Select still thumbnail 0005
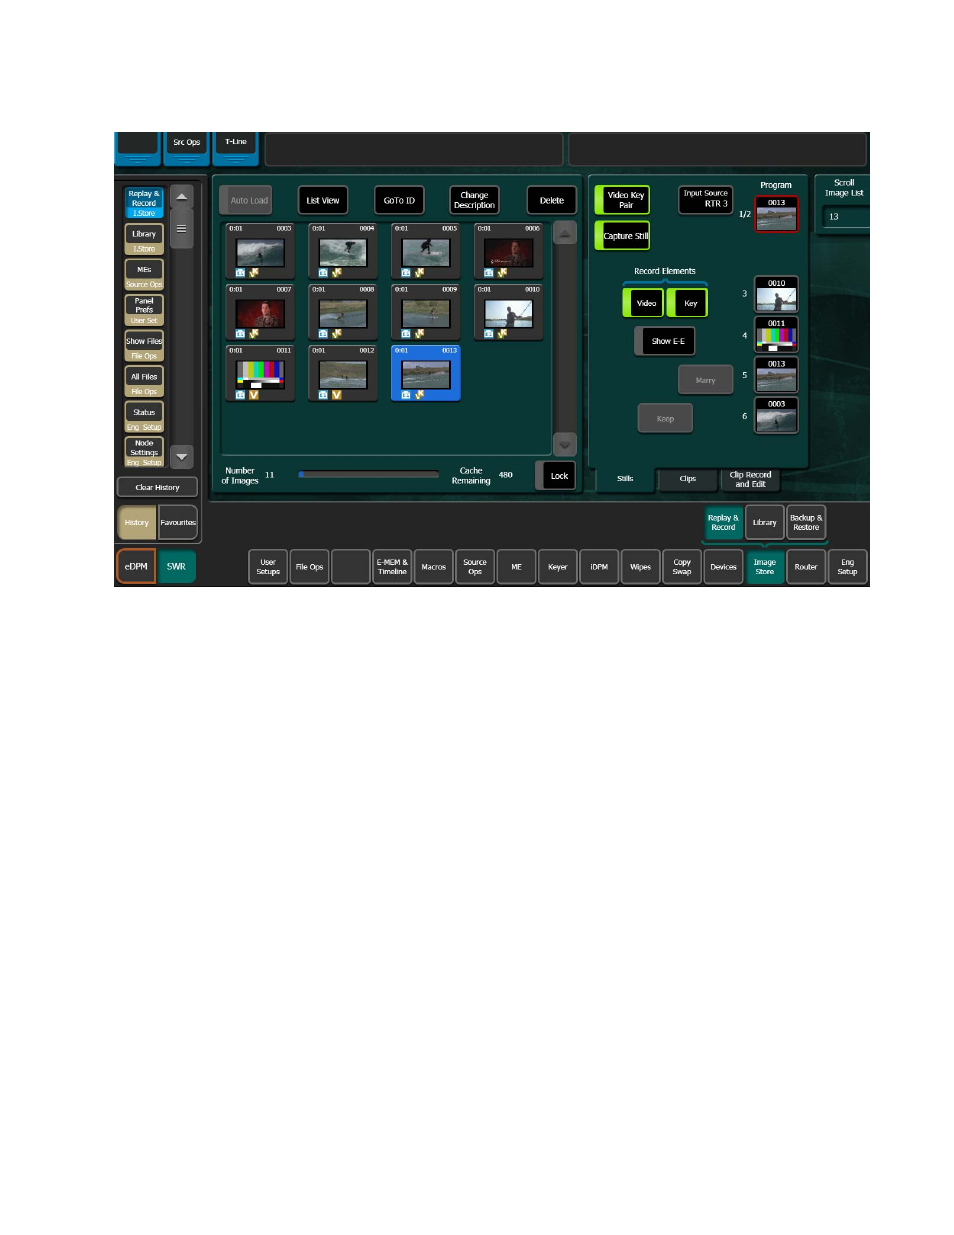The height and width of the screenshot is (1235, 954). coord(426,251)
